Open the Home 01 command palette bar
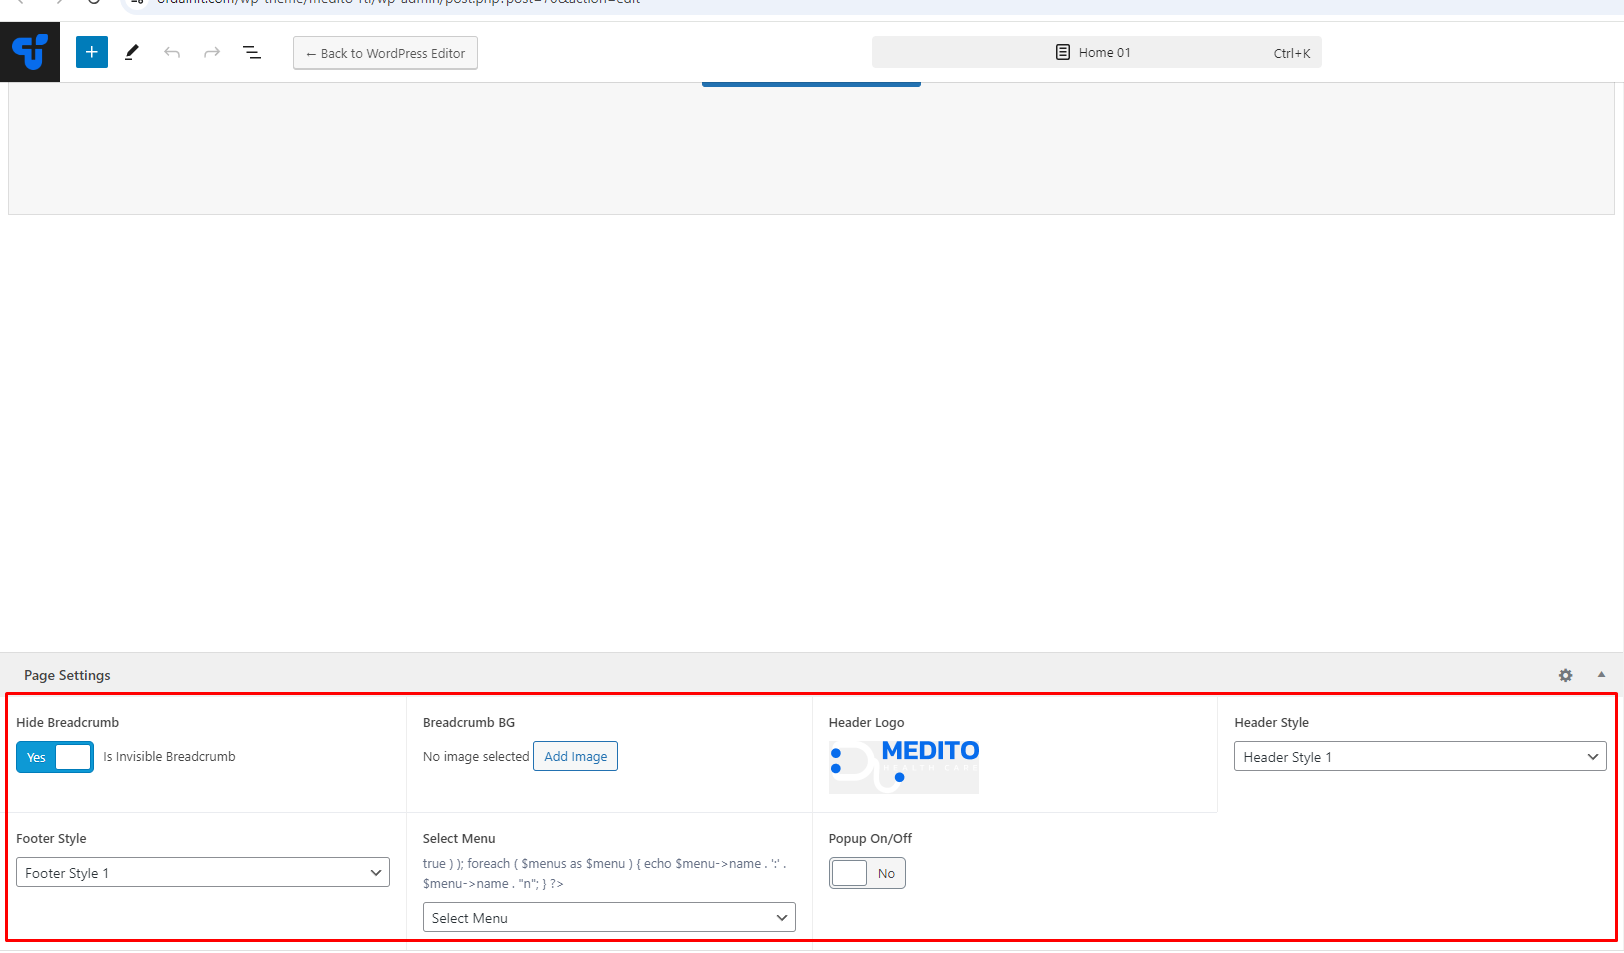The image size is (1624, 953). (x=1096, y=52)
